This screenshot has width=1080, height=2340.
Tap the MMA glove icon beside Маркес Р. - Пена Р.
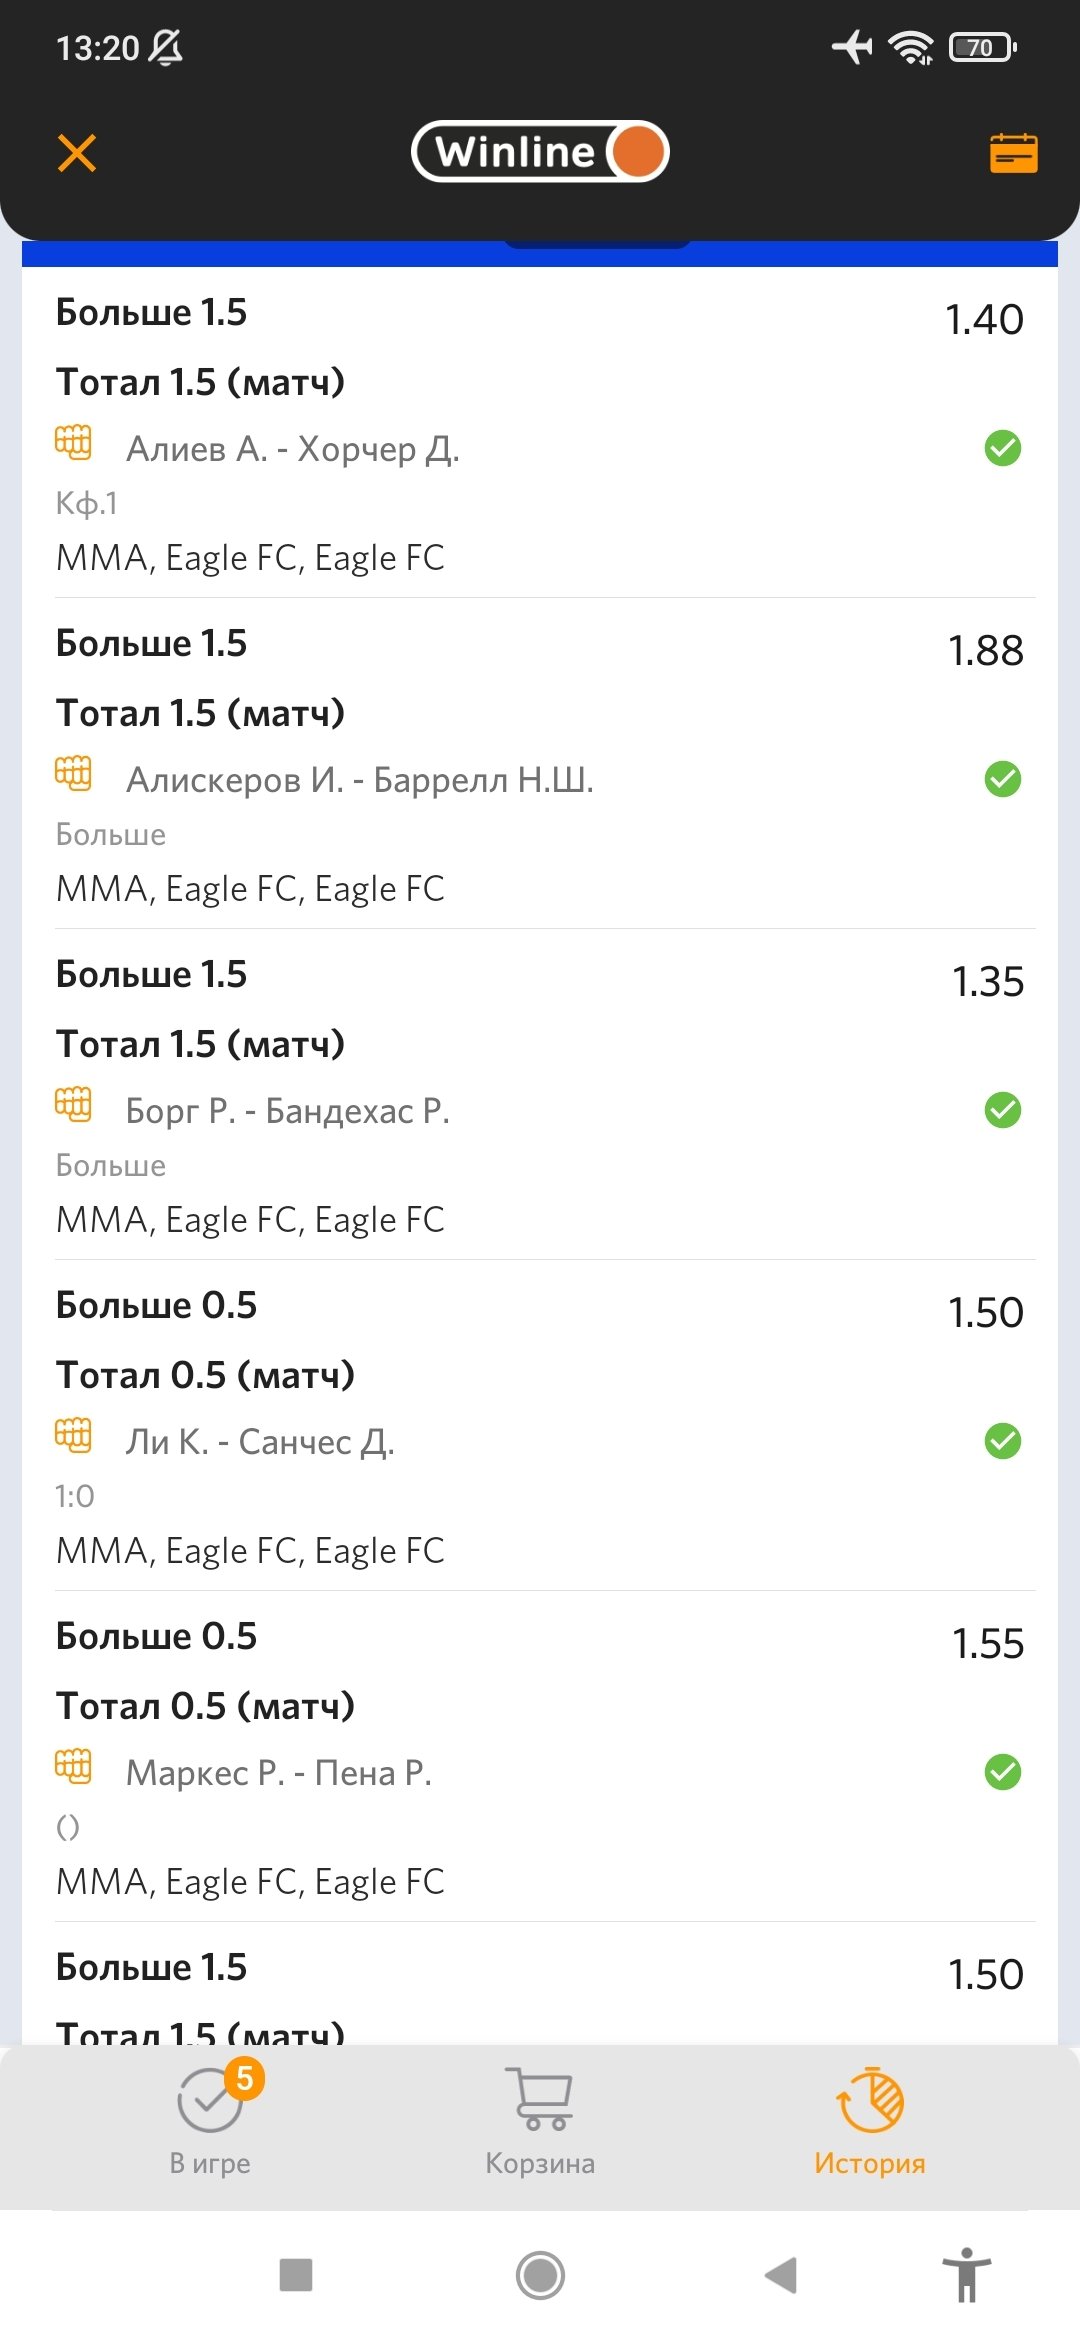tap(73, 1766)
